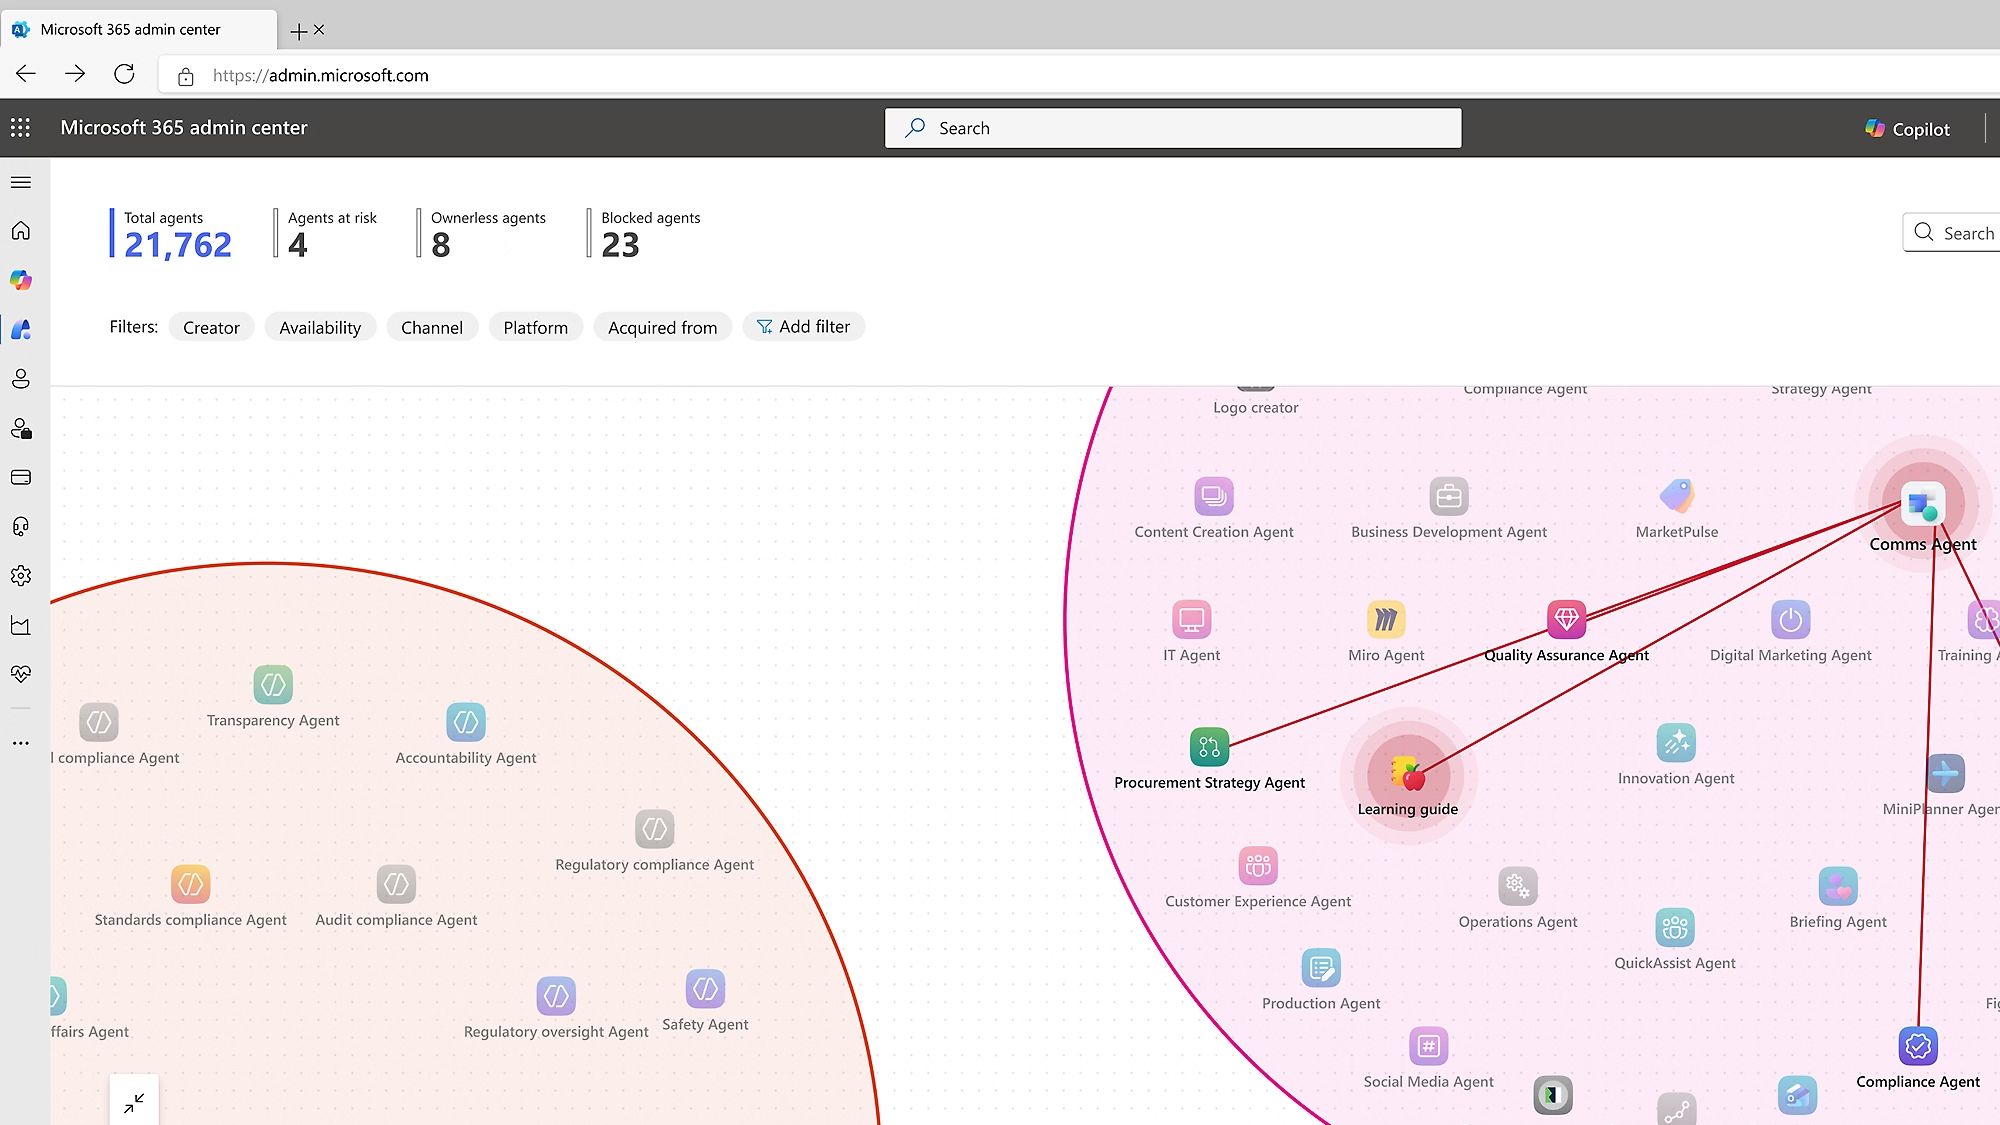
Task: Click the top Search input field
Action: (x=1172, y=128)
